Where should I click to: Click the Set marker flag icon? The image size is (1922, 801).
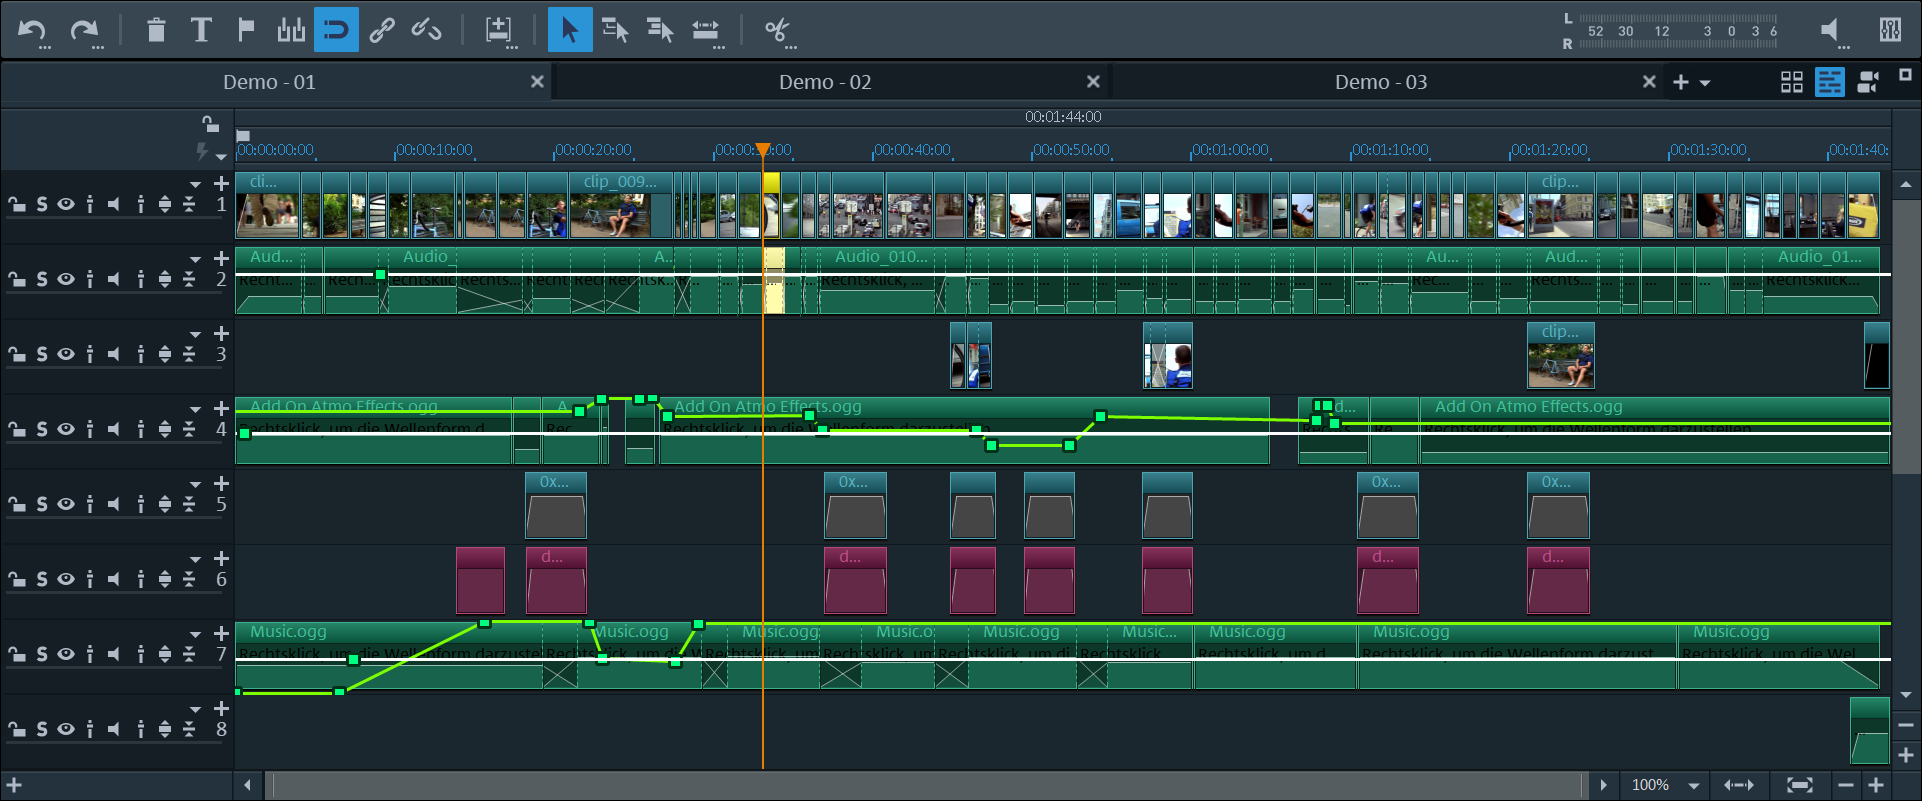246,30
